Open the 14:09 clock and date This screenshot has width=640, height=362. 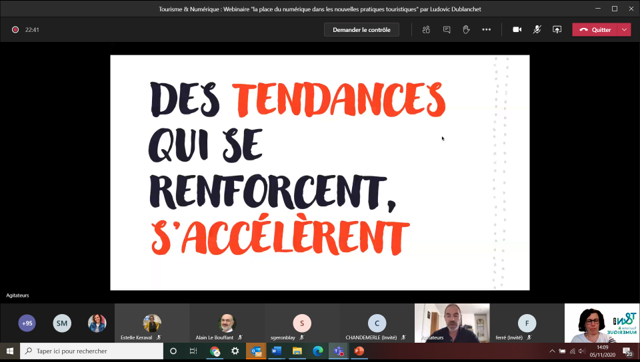tap(602, 351)
